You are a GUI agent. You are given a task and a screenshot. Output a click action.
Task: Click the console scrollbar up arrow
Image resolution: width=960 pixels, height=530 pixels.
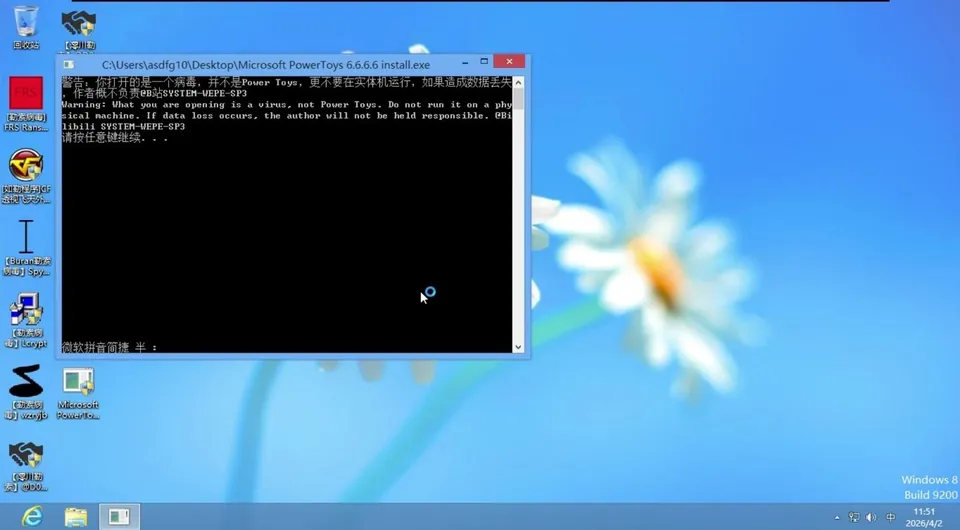click(x=519, y=82)
